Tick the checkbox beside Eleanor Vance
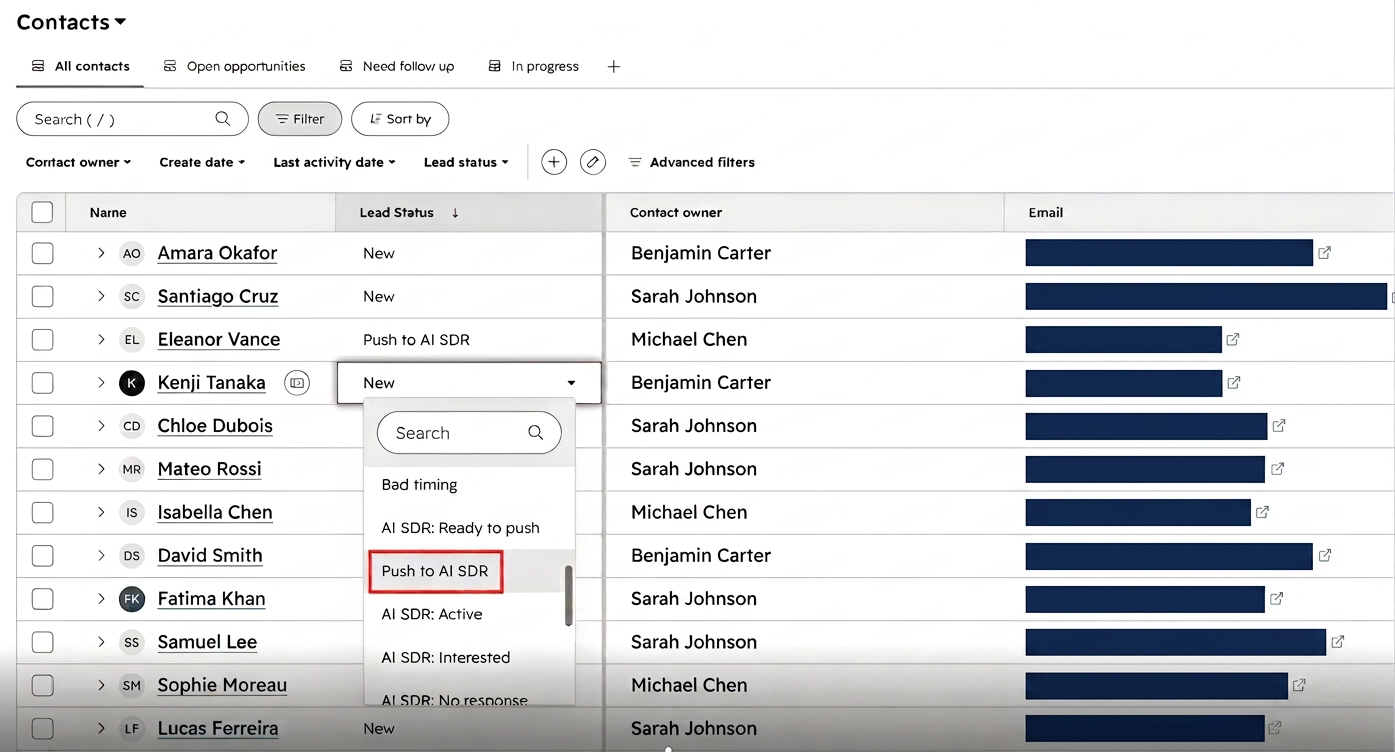This screenshot has width=1395, height=752. (x=42, y=340)
